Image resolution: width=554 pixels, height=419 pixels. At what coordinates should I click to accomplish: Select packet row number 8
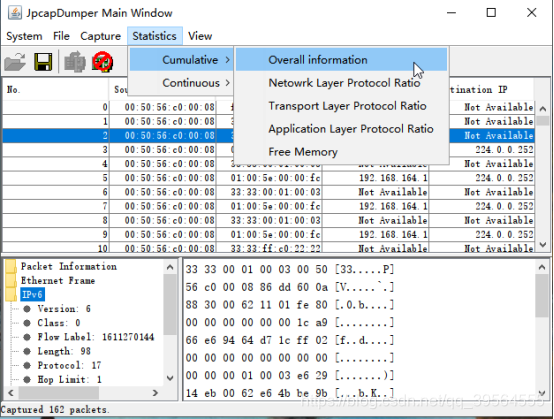point(269,220)
